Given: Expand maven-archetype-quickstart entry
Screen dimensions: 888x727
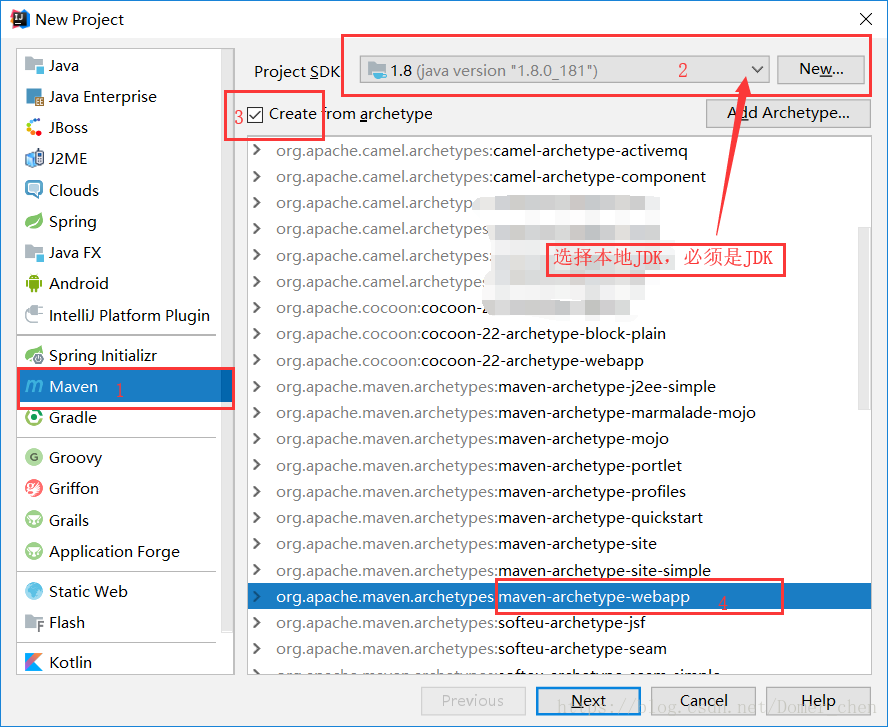Looking at the screenshot, I should point(257,518).
